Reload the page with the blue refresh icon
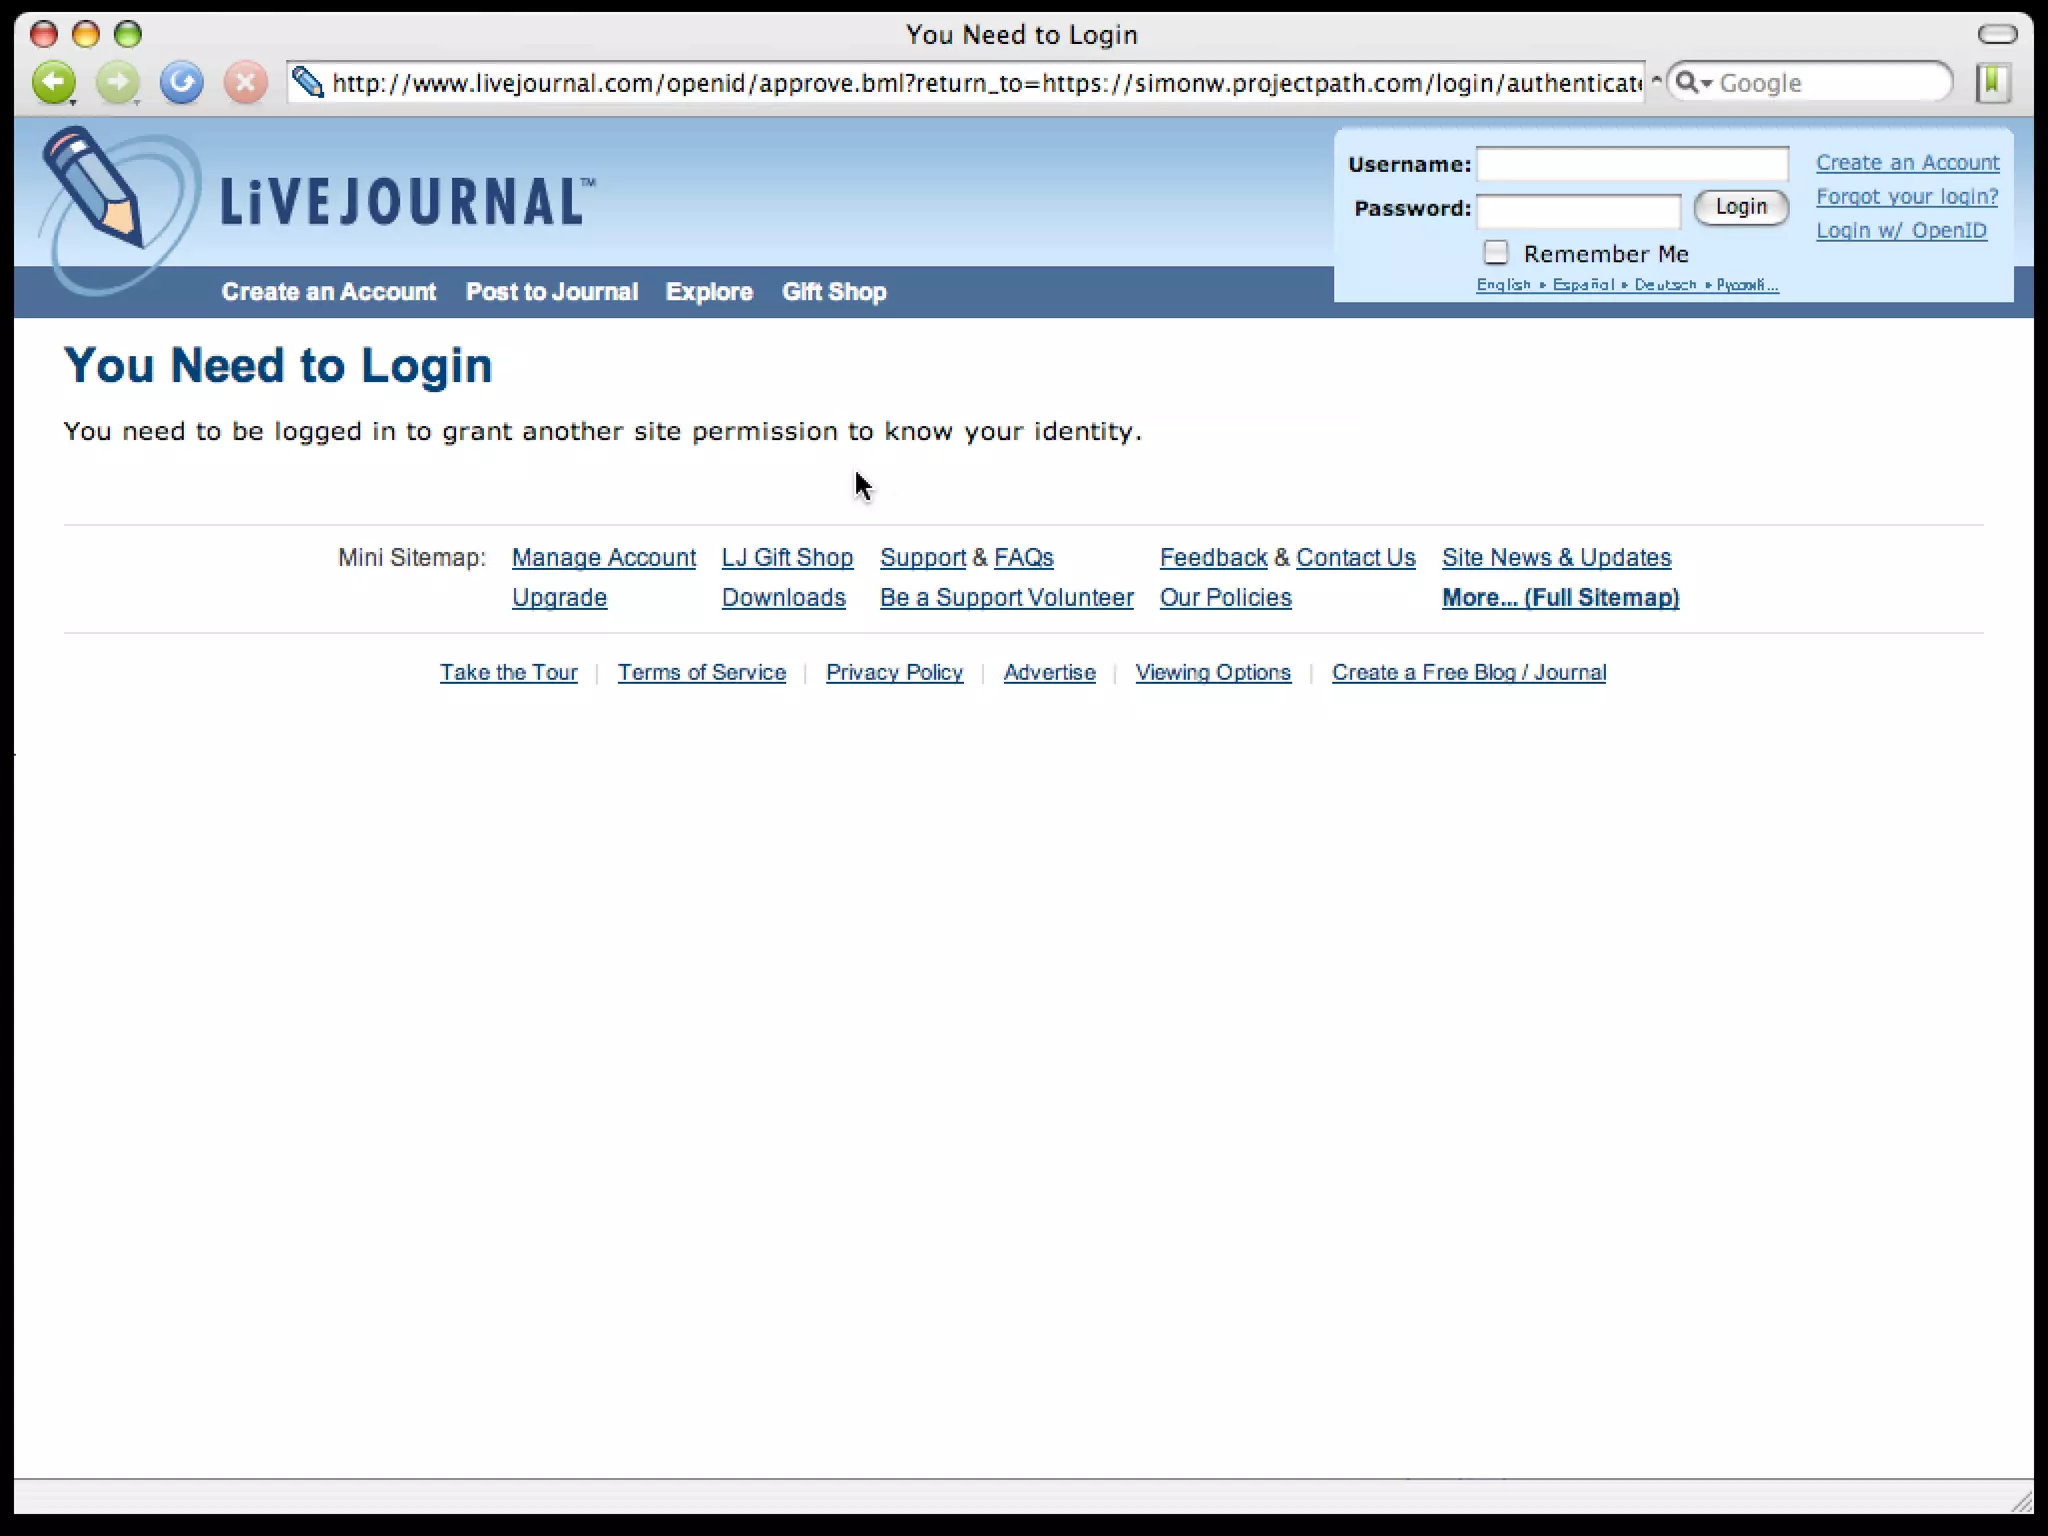 click(182, 81)
